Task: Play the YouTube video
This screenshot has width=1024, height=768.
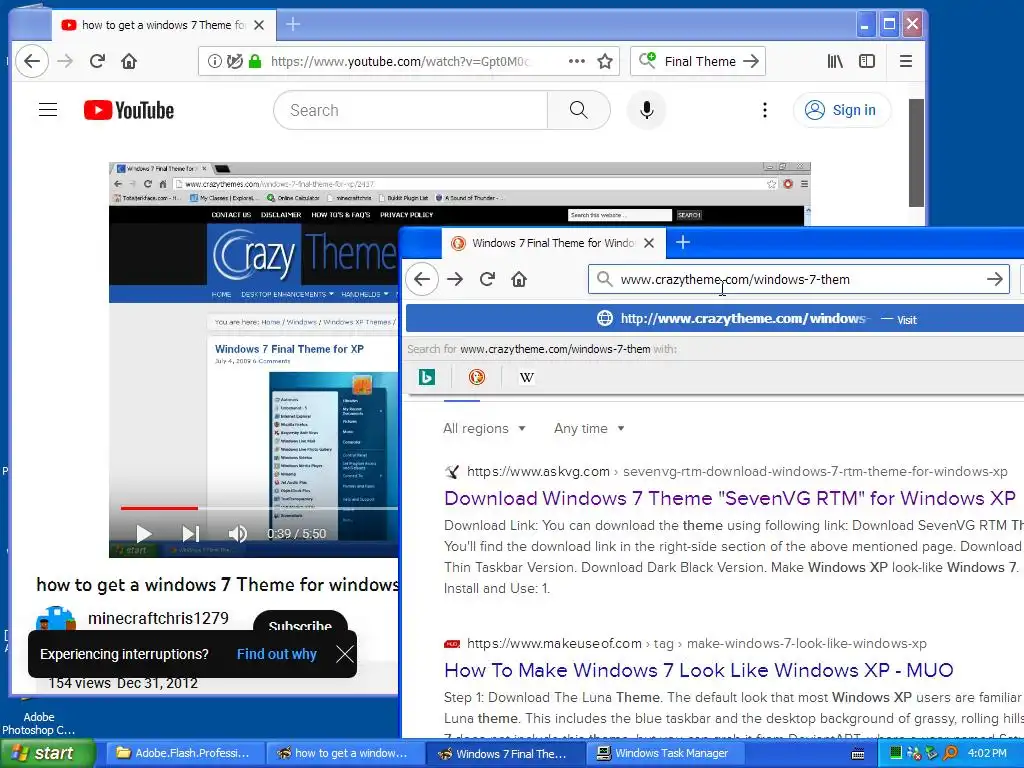Action: click(x=144, y=534)
